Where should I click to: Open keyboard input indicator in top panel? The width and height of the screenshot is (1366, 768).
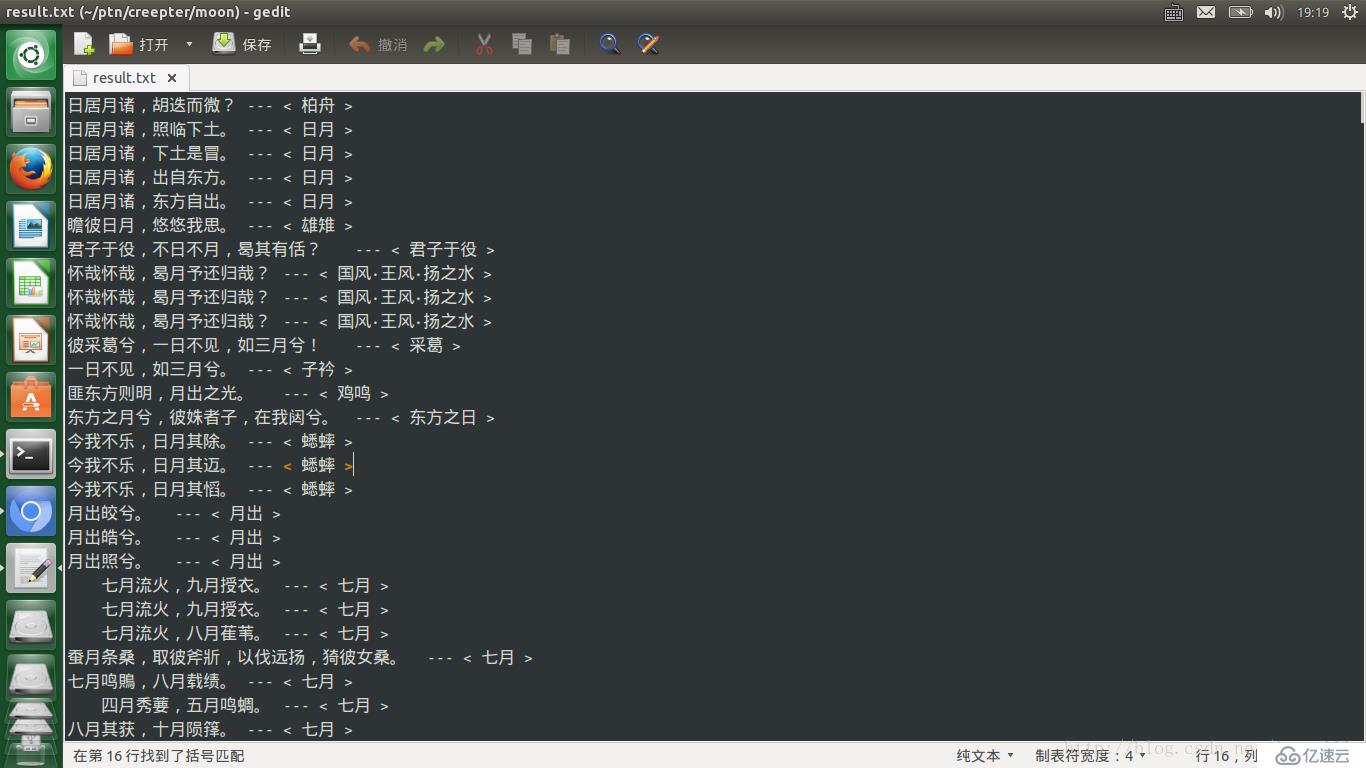[1174, 12]
